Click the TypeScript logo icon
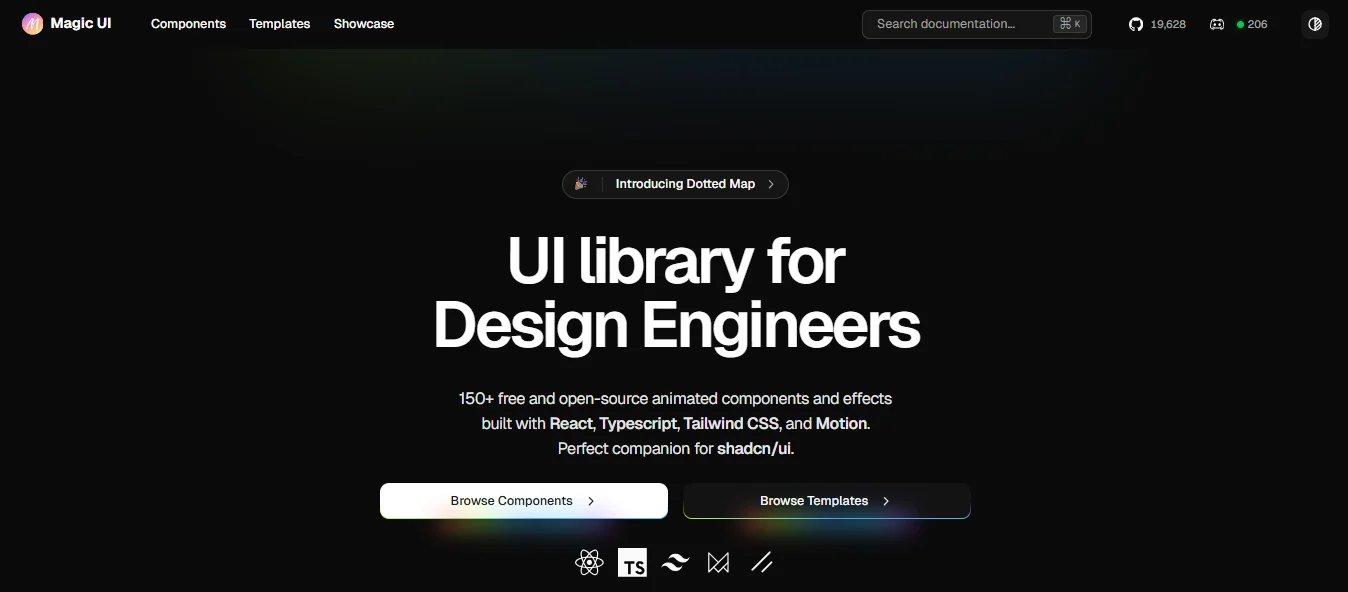 coord(632,562)
